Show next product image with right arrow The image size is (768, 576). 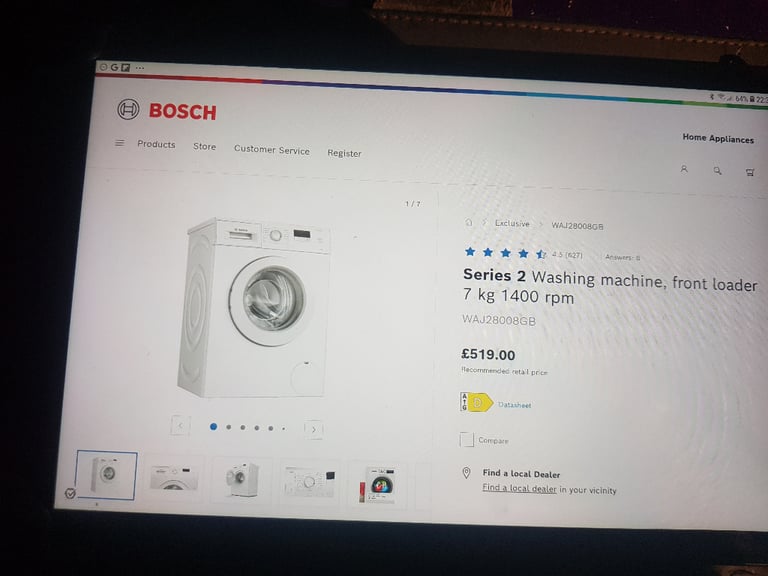[x=313, y=429]
